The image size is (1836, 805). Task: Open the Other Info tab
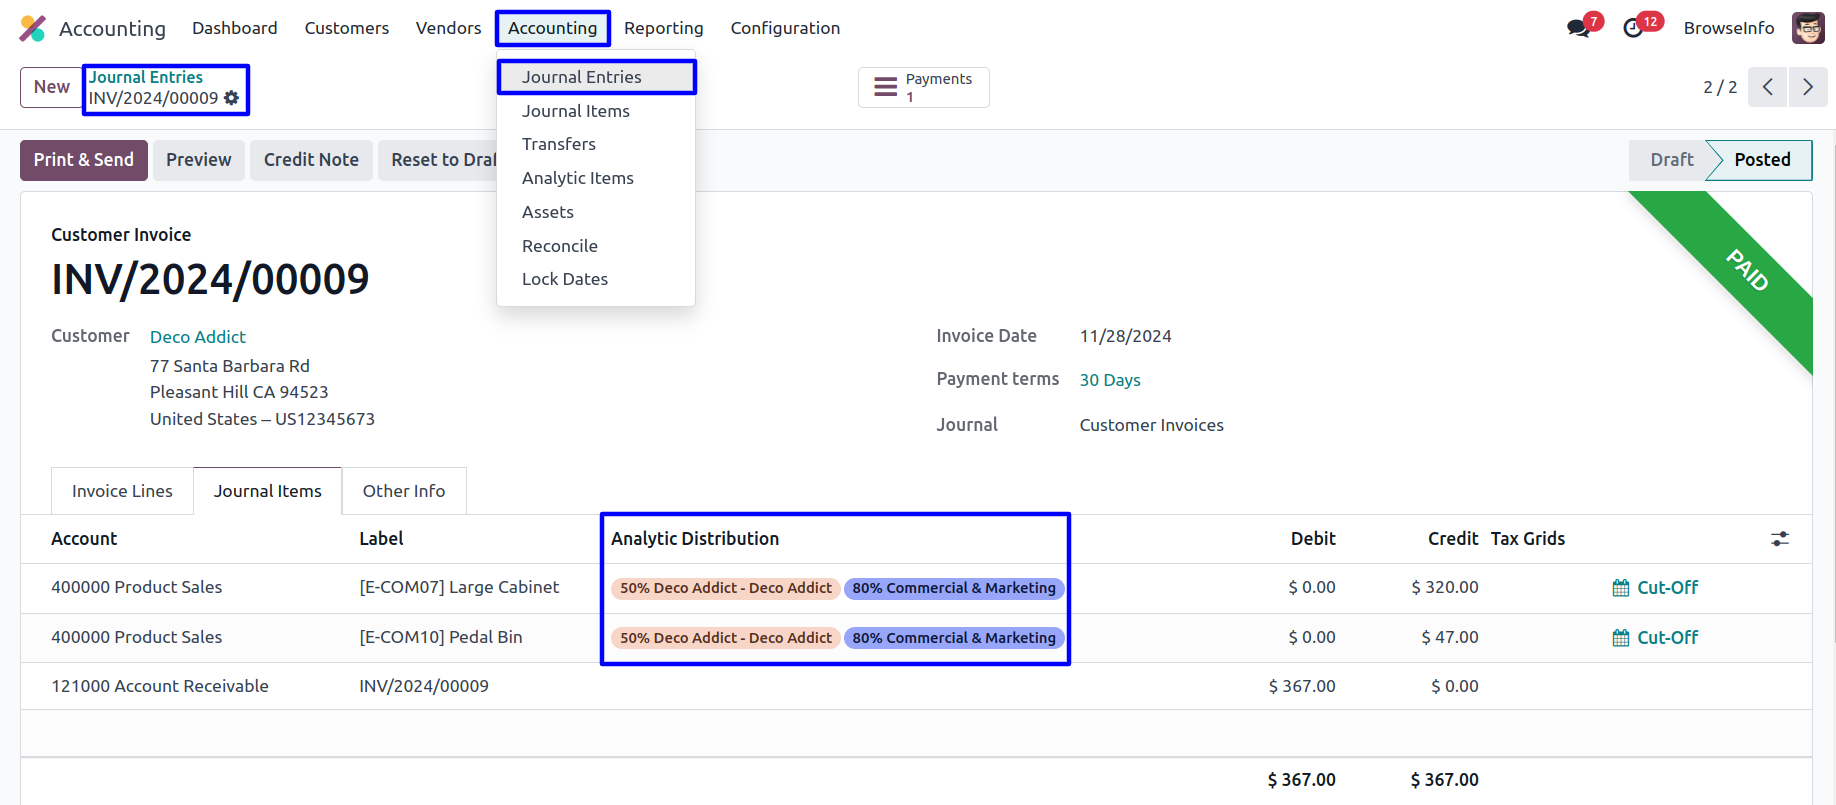(x=403, y=491)
